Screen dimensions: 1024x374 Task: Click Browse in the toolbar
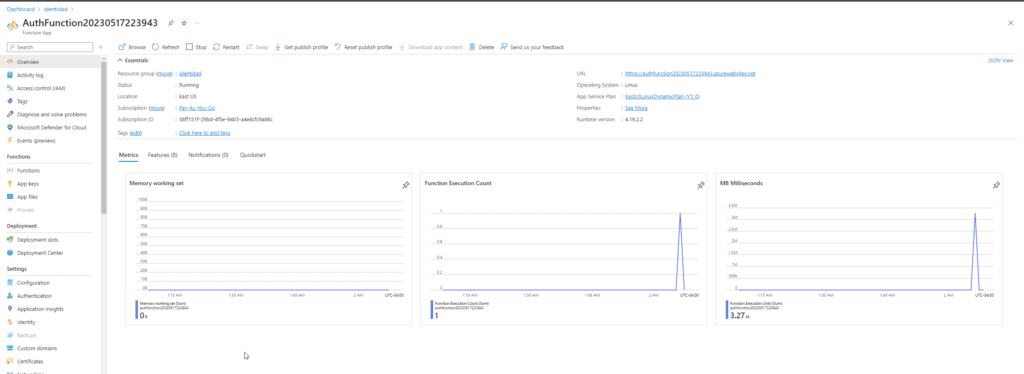(x=132, y=47)
